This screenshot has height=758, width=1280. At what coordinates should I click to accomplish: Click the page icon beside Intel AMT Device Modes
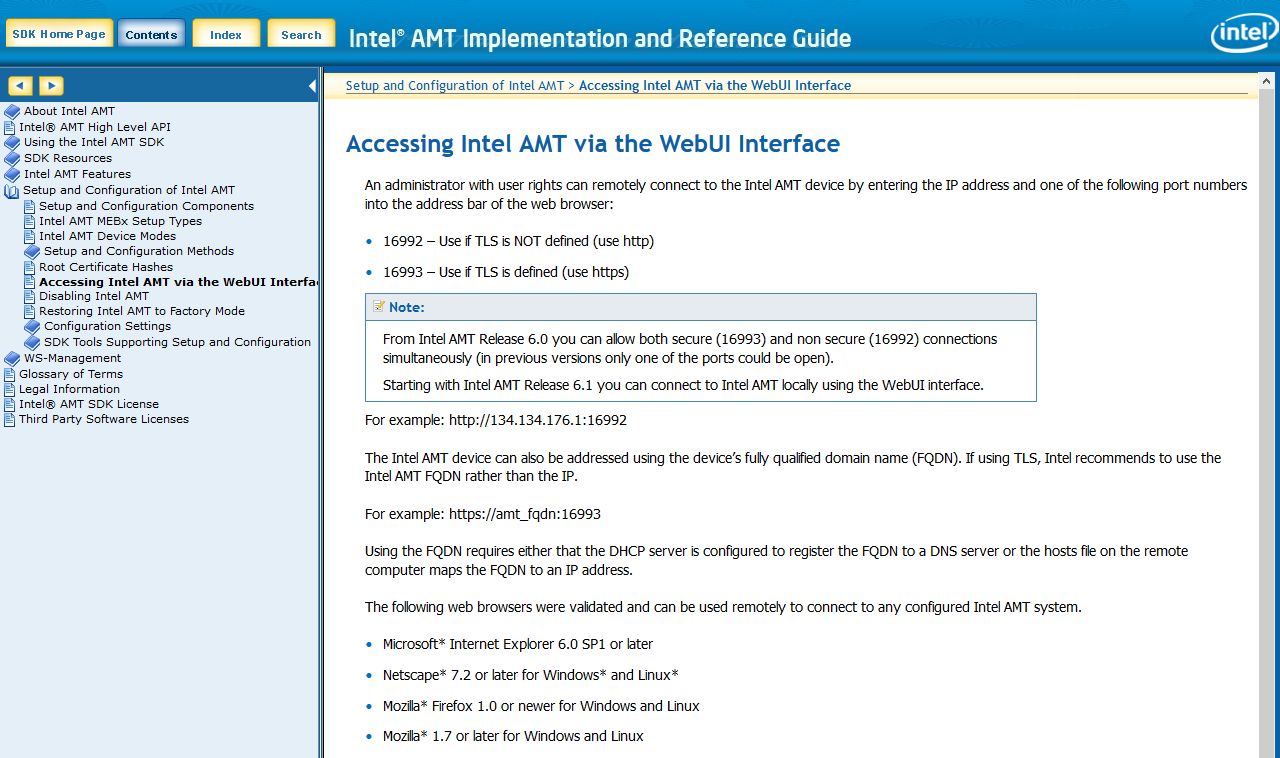[x=30, y=236]
